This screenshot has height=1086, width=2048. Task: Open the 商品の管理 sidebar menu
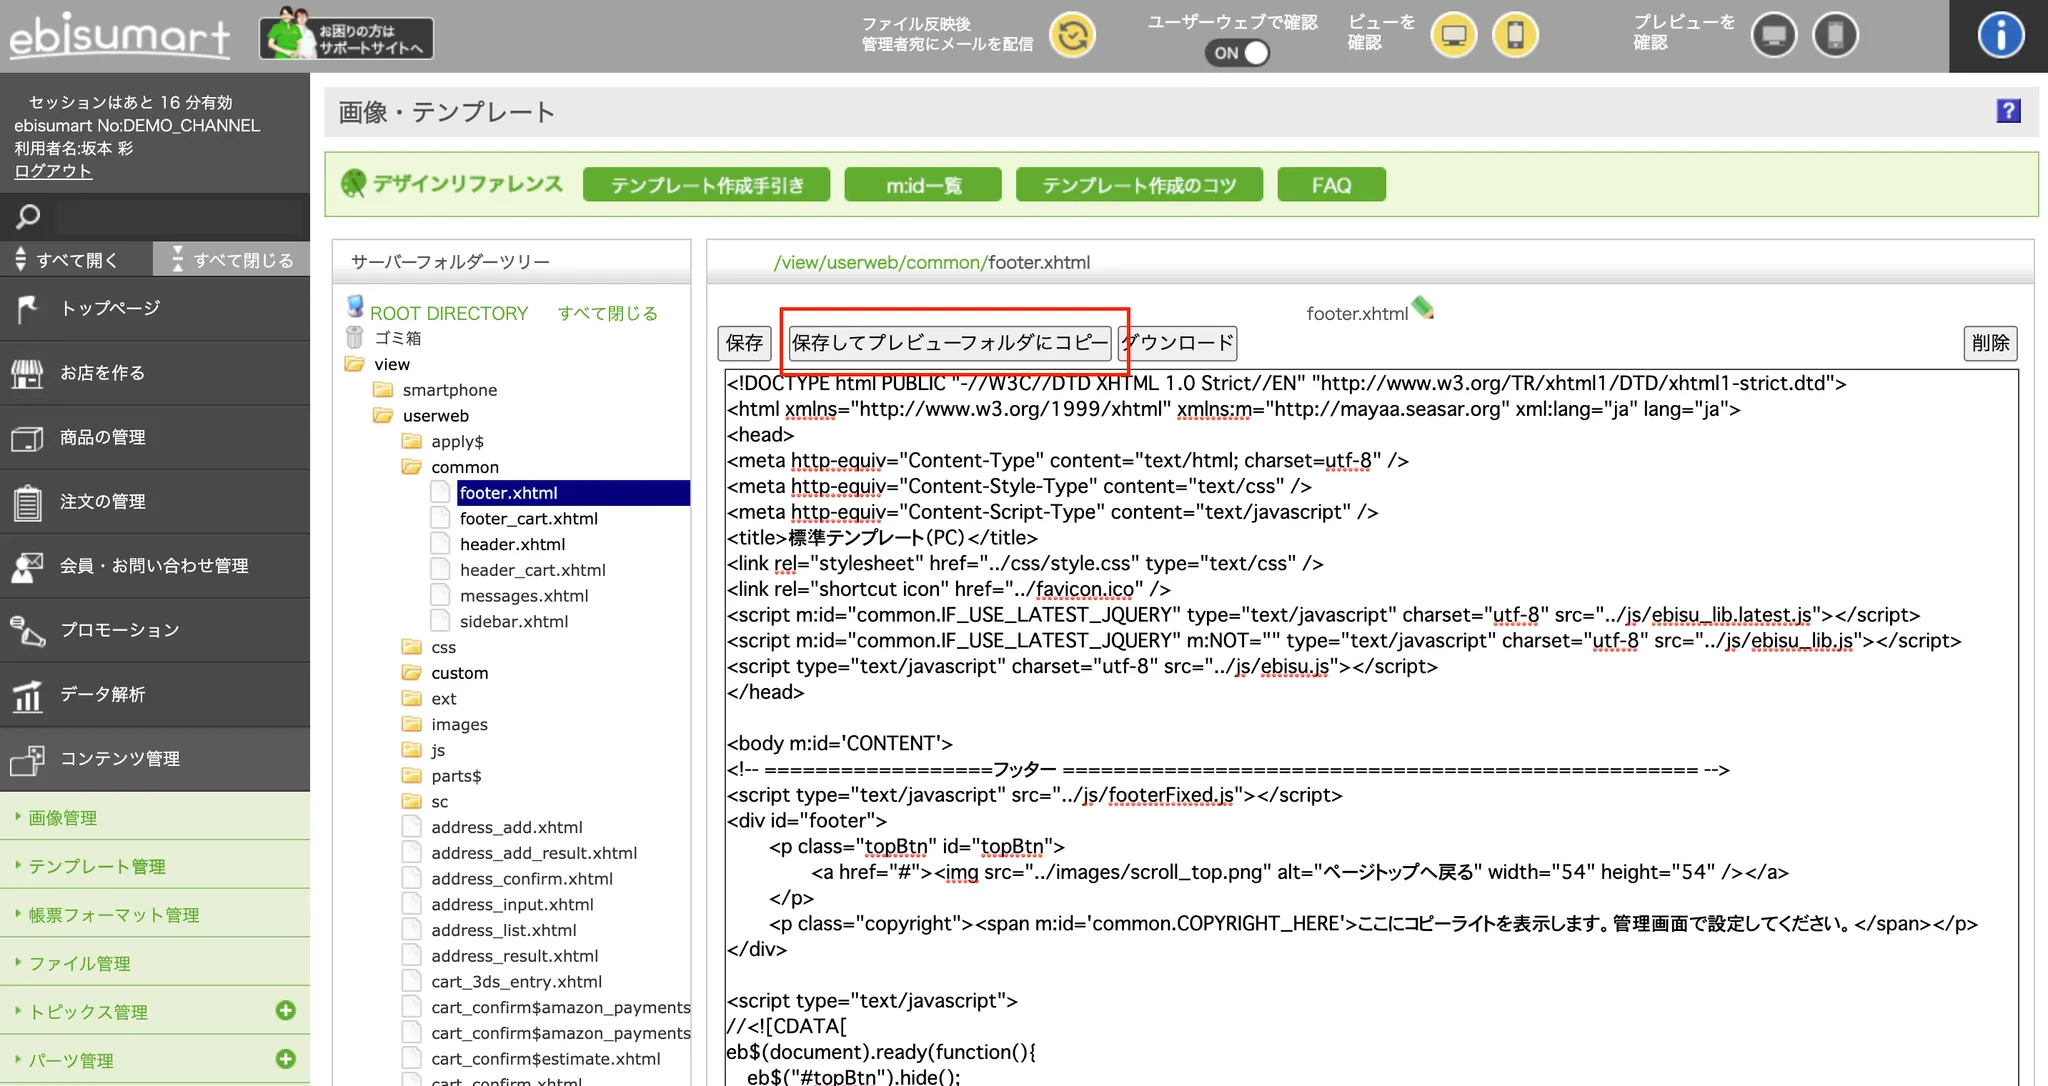click(103, 437)
